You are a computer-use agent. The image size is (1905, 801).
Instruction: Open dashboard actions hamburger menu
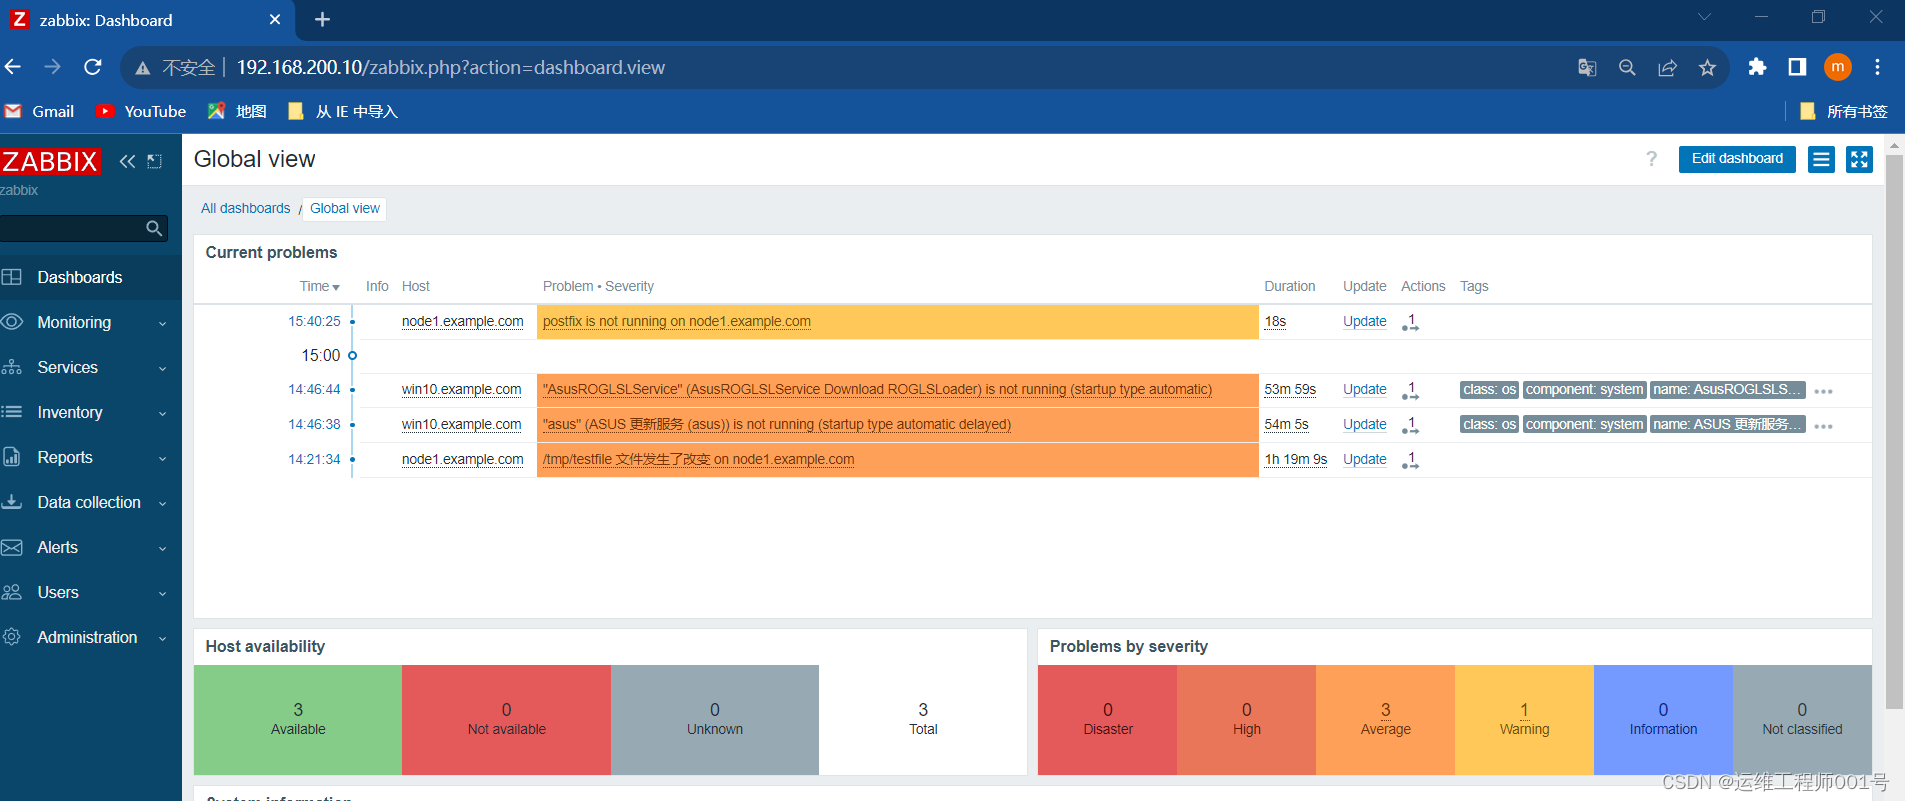(x=1822, y=159)
